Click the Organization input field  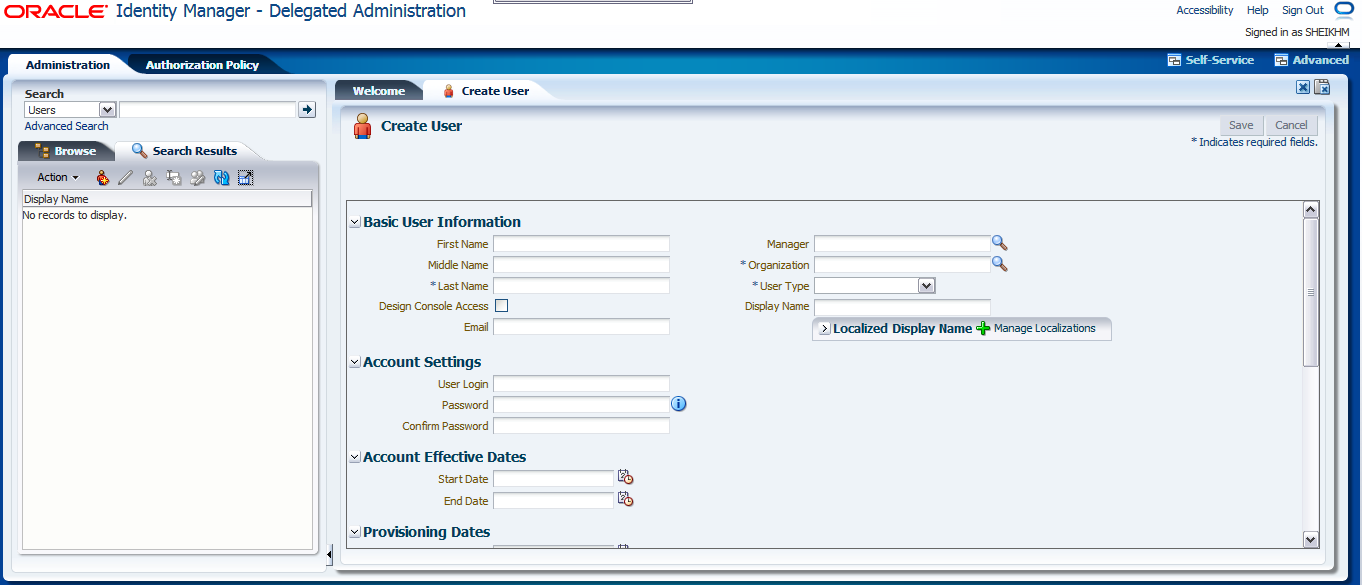click(902, 264)
